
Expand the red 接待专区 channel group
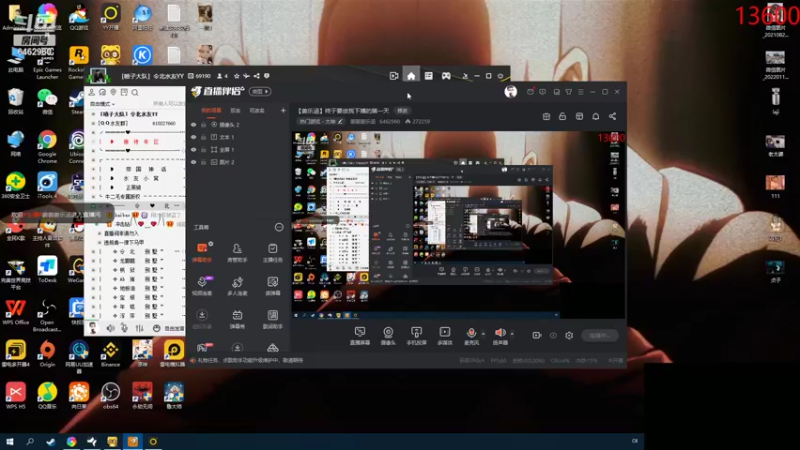[x=112, y=142]
